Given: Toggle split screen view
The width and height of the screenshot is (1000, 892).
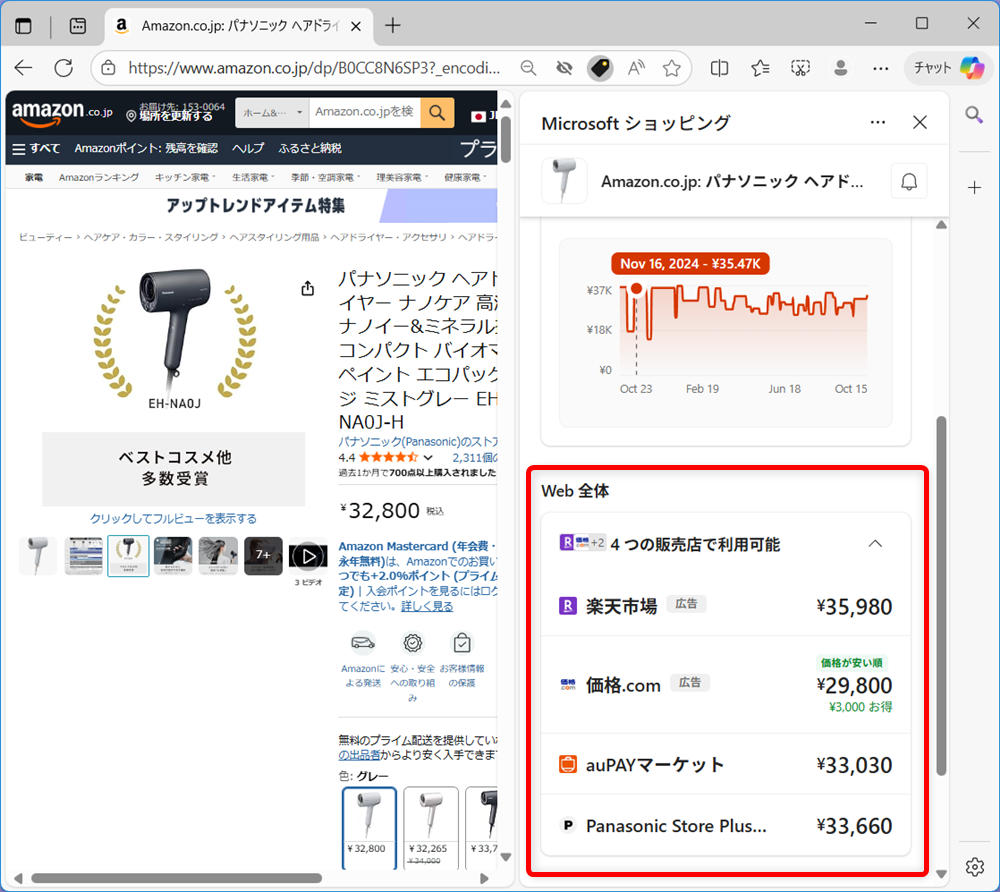Looking at the screenshot, I should pyautogui.click(x=719, y=68).
